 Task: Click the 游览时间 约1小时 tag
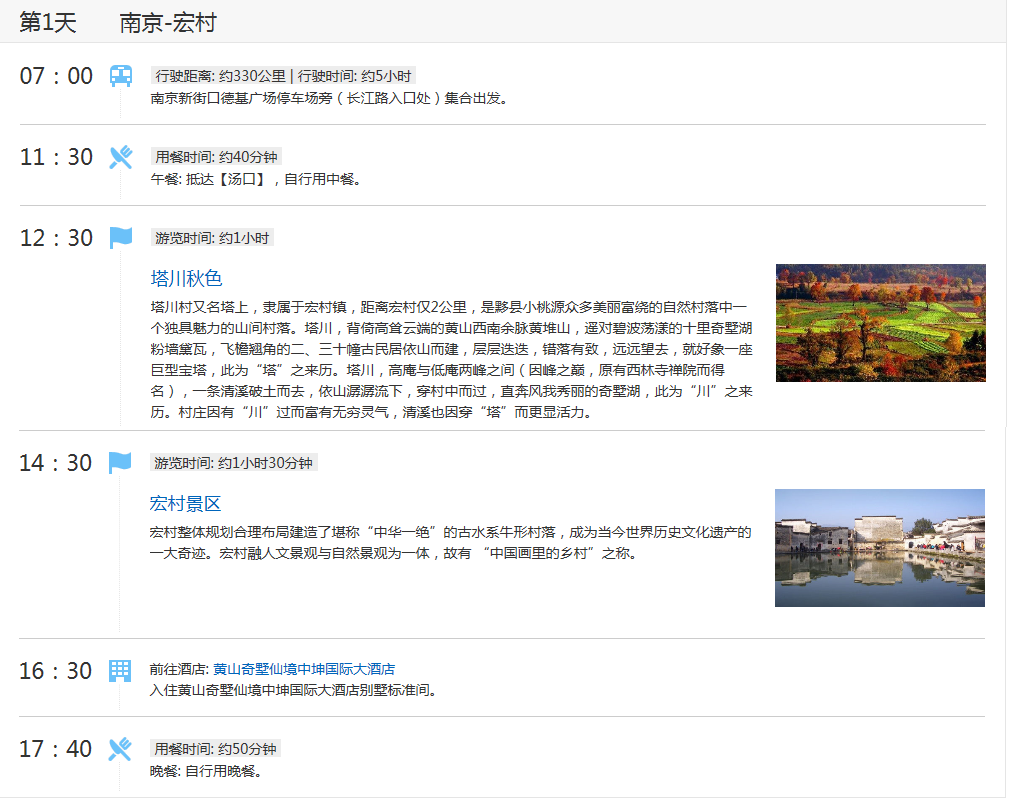click(212, 238)
